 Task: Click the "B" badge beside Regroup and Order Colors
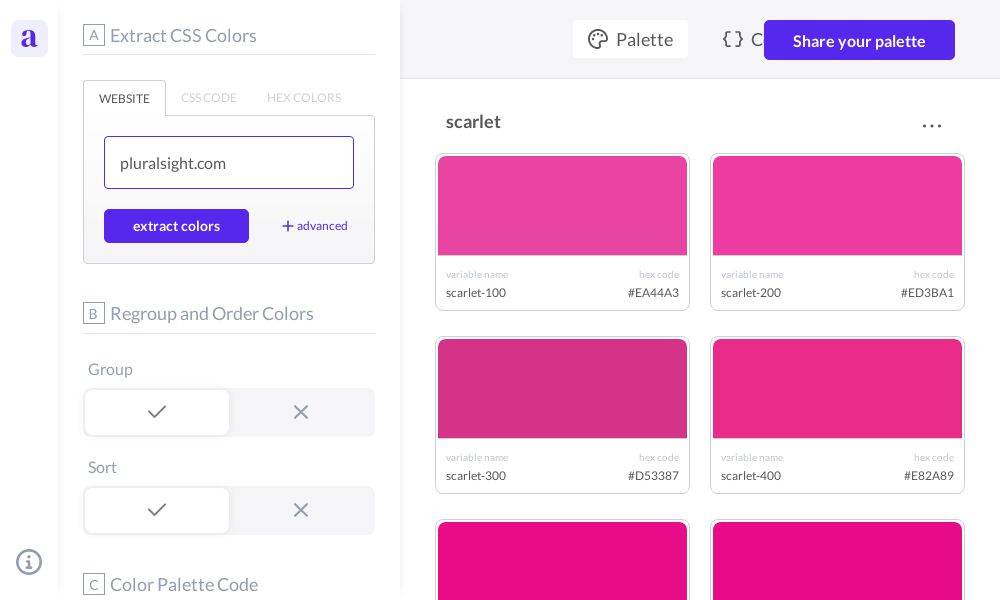(x=94, y=313)
